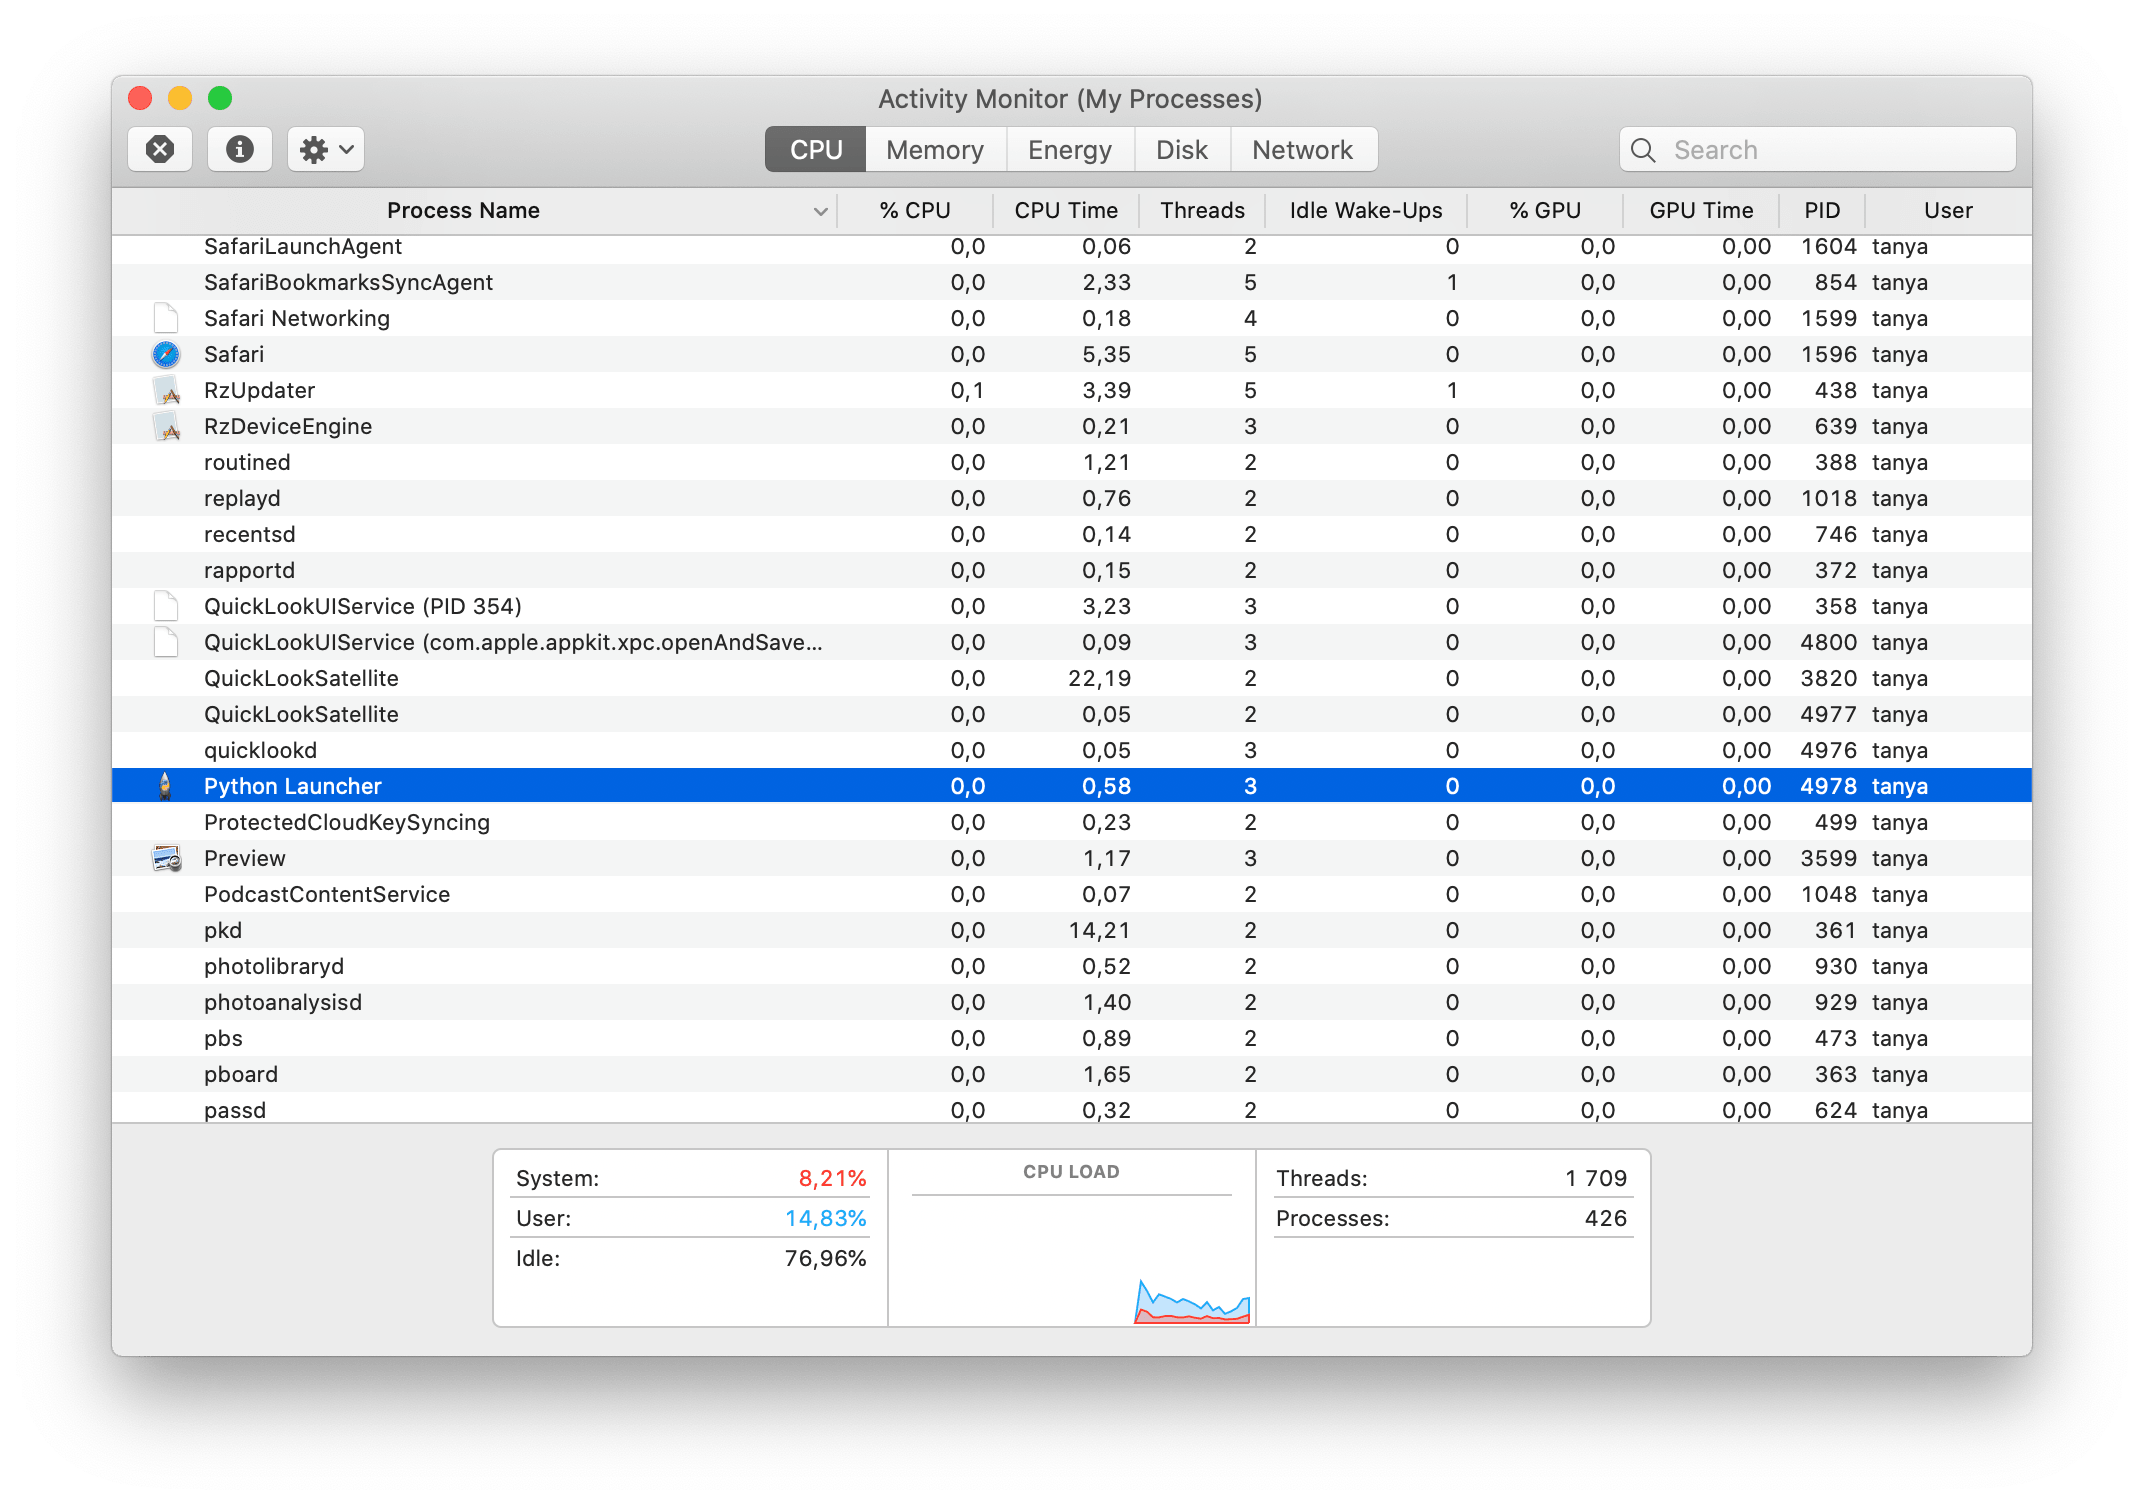
Task: Click the Python Launcher rocket icon
Action: (166, 785)
